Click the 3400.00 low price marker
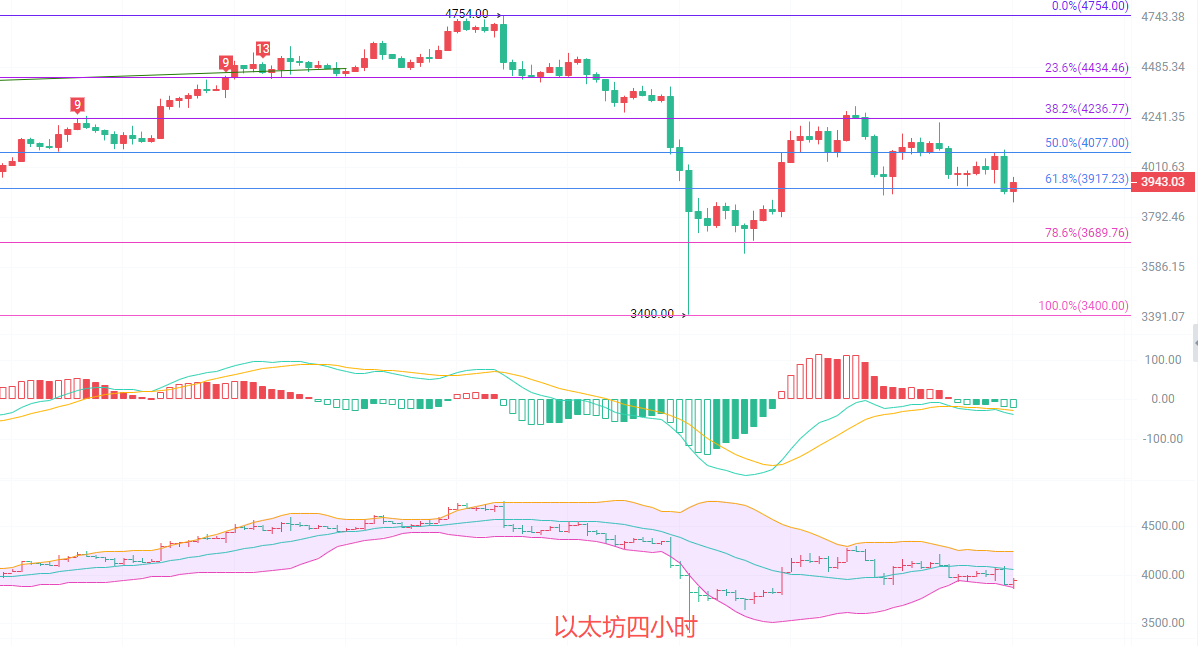 pyautogui.click(x=652, y=314)
